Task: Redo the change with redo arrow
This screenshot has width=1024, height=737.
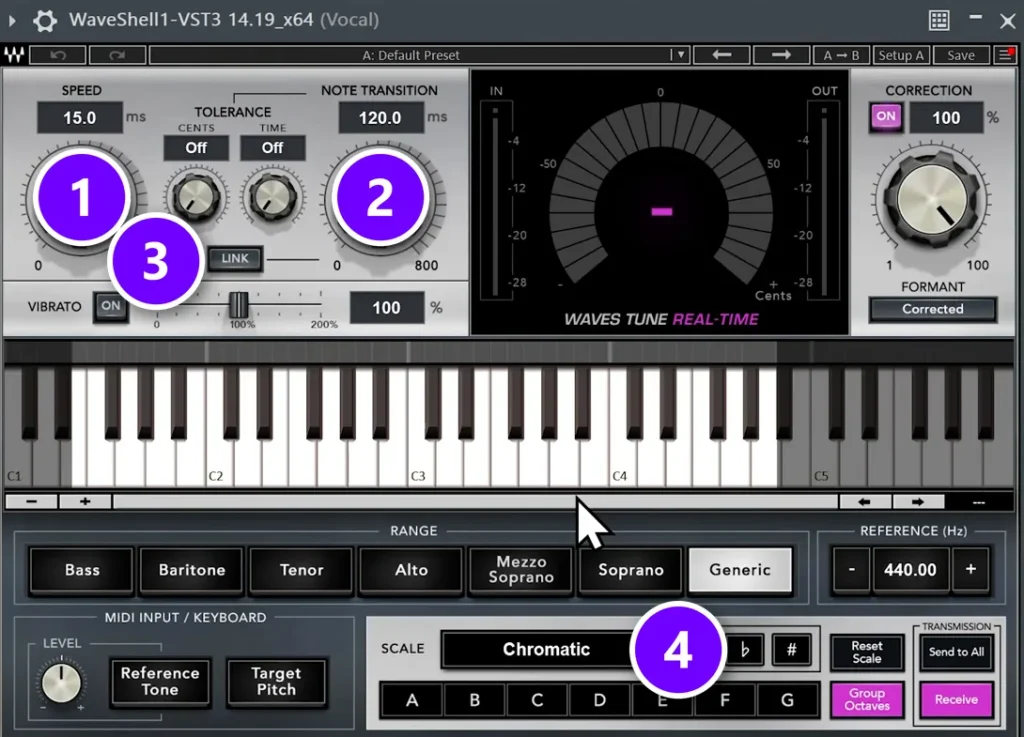Action: pos(117,55)
